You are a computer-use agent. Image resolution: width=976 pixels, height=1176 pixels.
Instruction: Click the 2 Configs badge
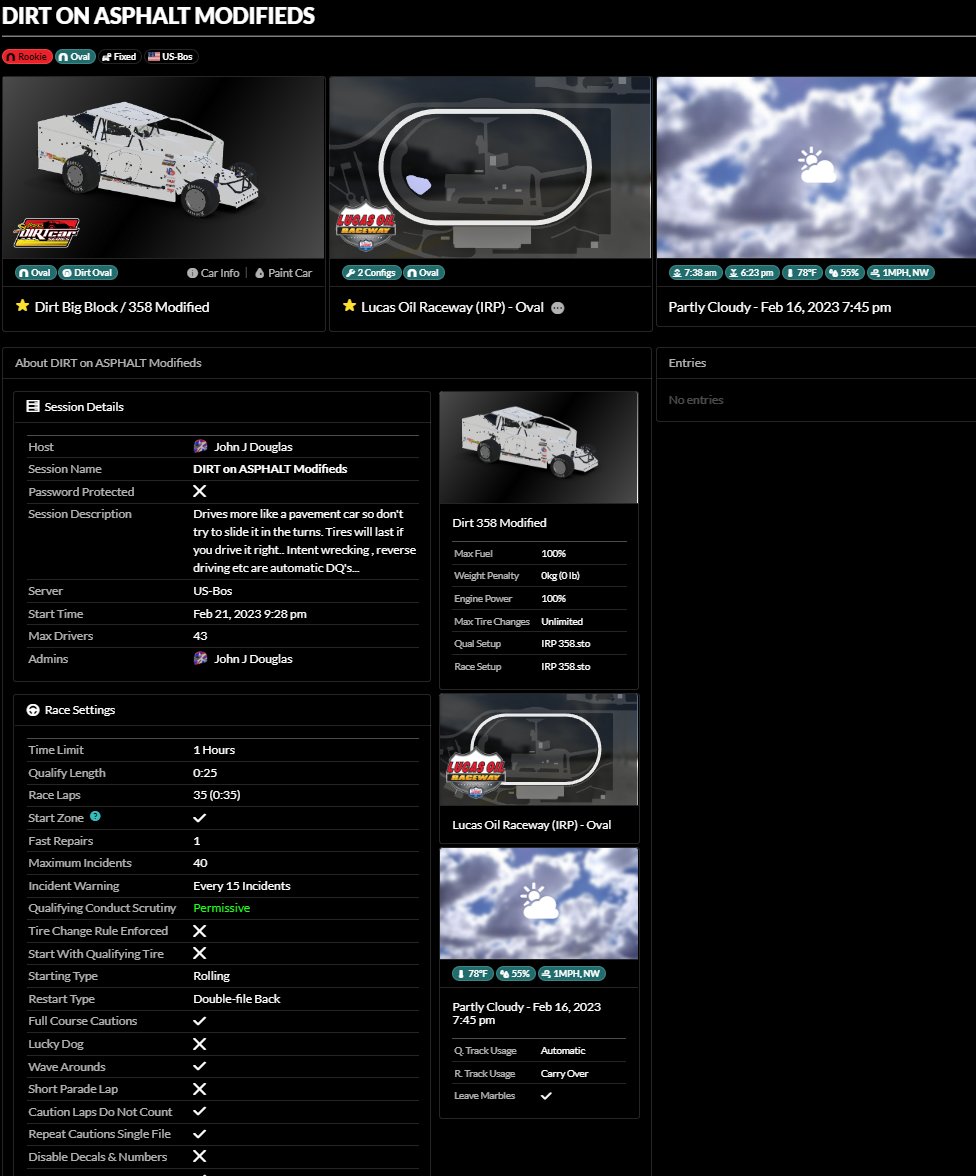(x=371, y=273)
